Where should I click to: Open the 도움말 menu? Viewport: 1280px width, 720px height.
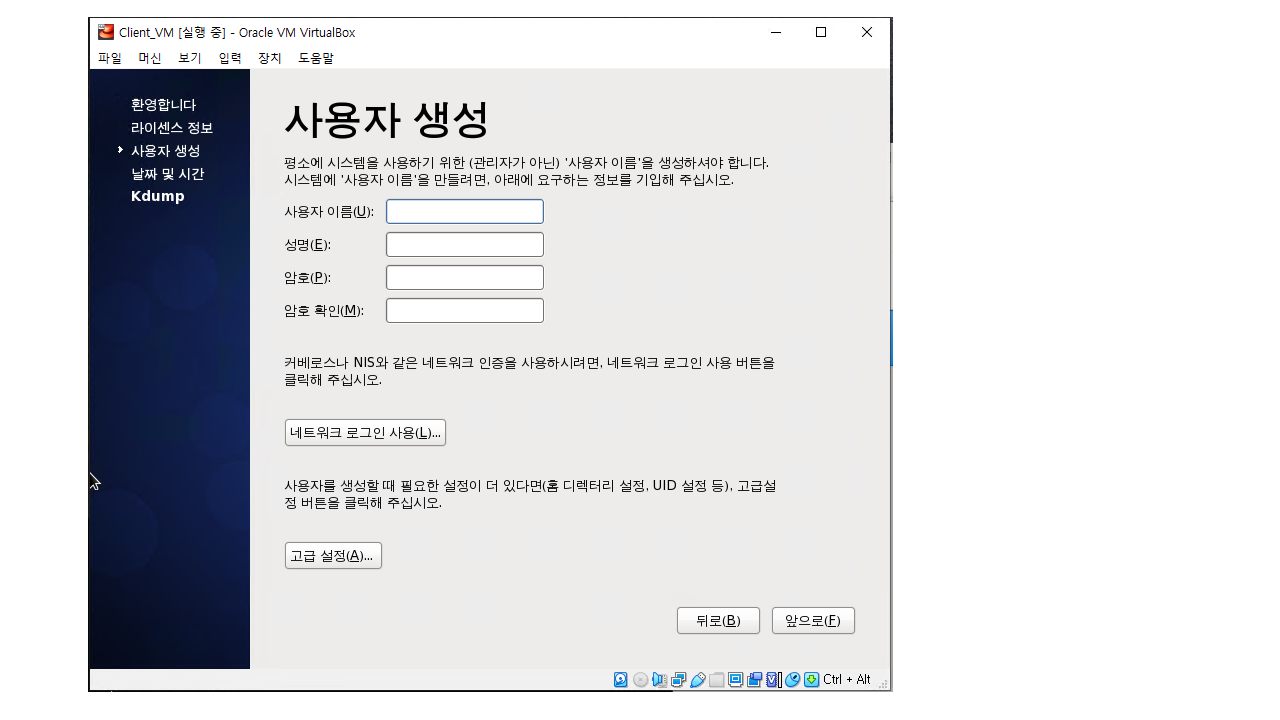point(316,58)
